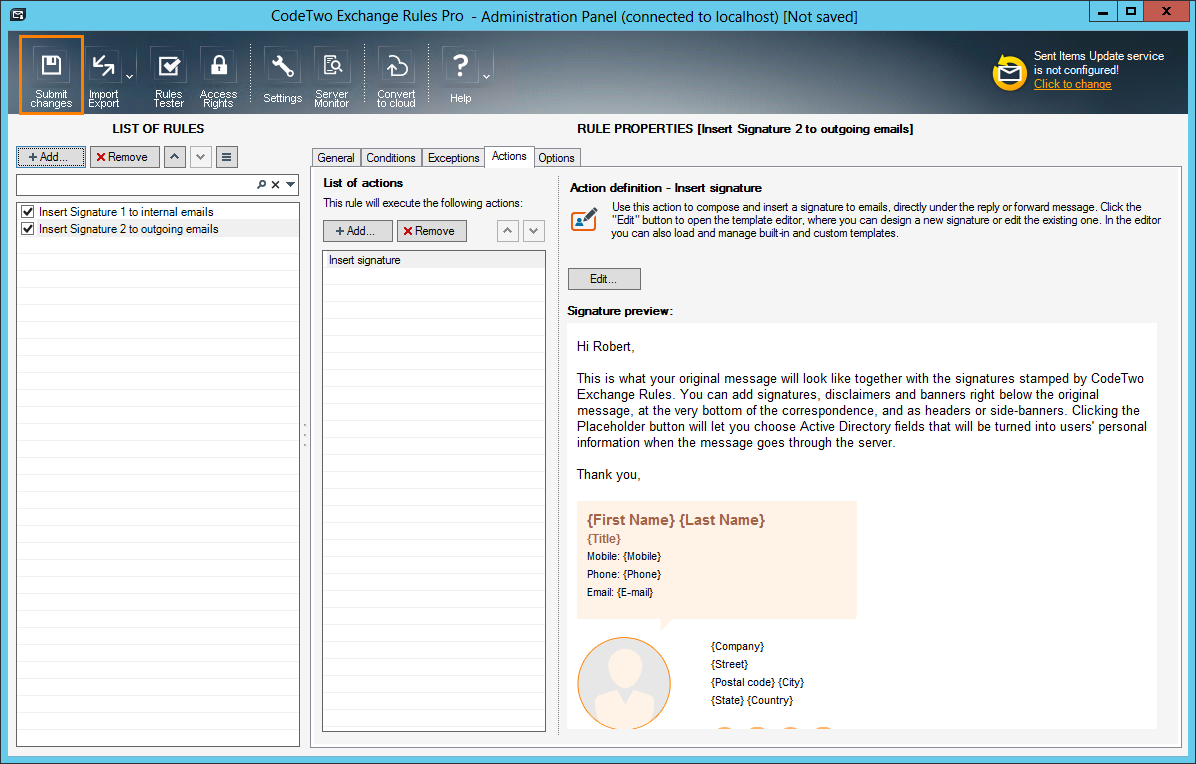Screen dimensions: 1196x764
Task: Select the 'Insert Signature 2 to outgoing emails' rule
Action: (128, 229)
